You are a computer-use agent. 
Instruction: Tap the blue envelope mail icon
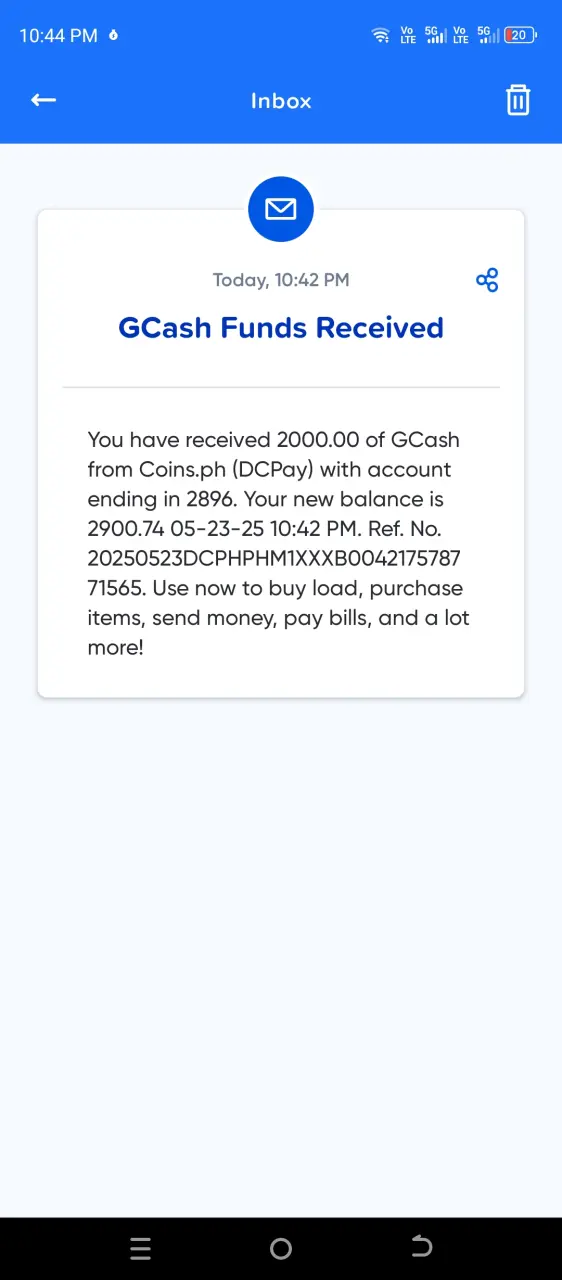pos(281,209)
